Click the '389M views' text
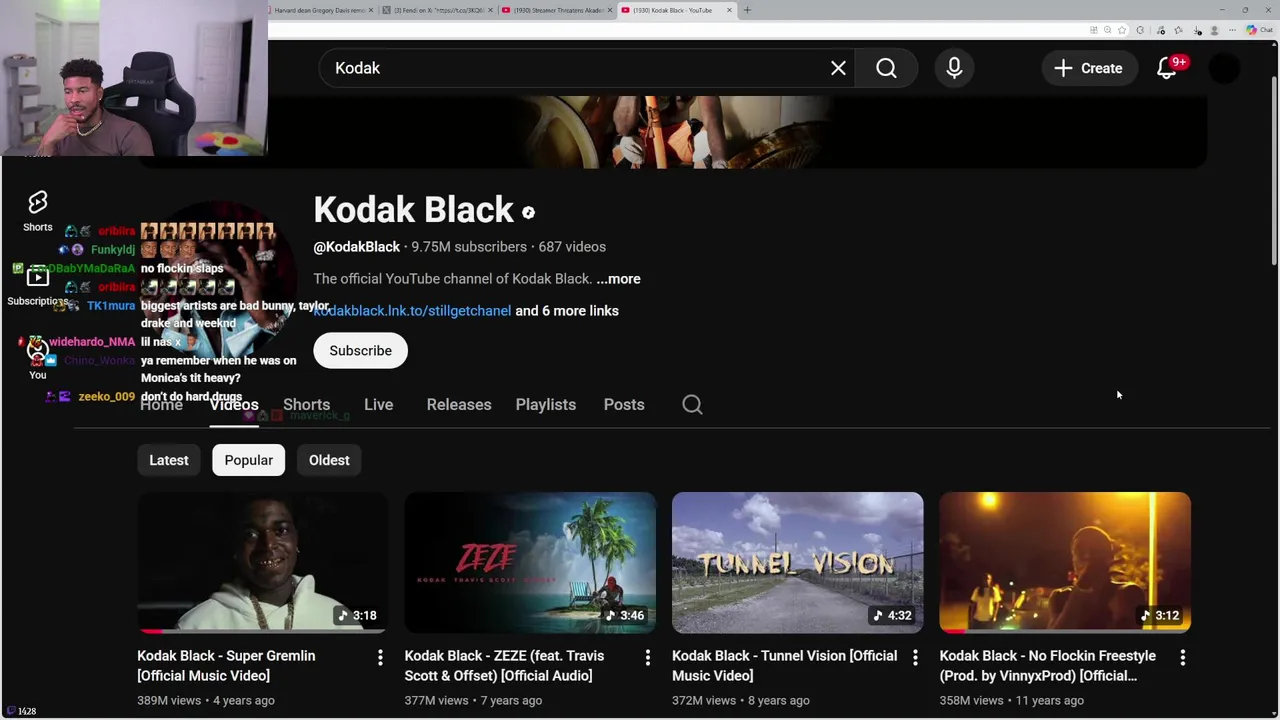This screenshot has width=1280, height=720. pos(169,700)
